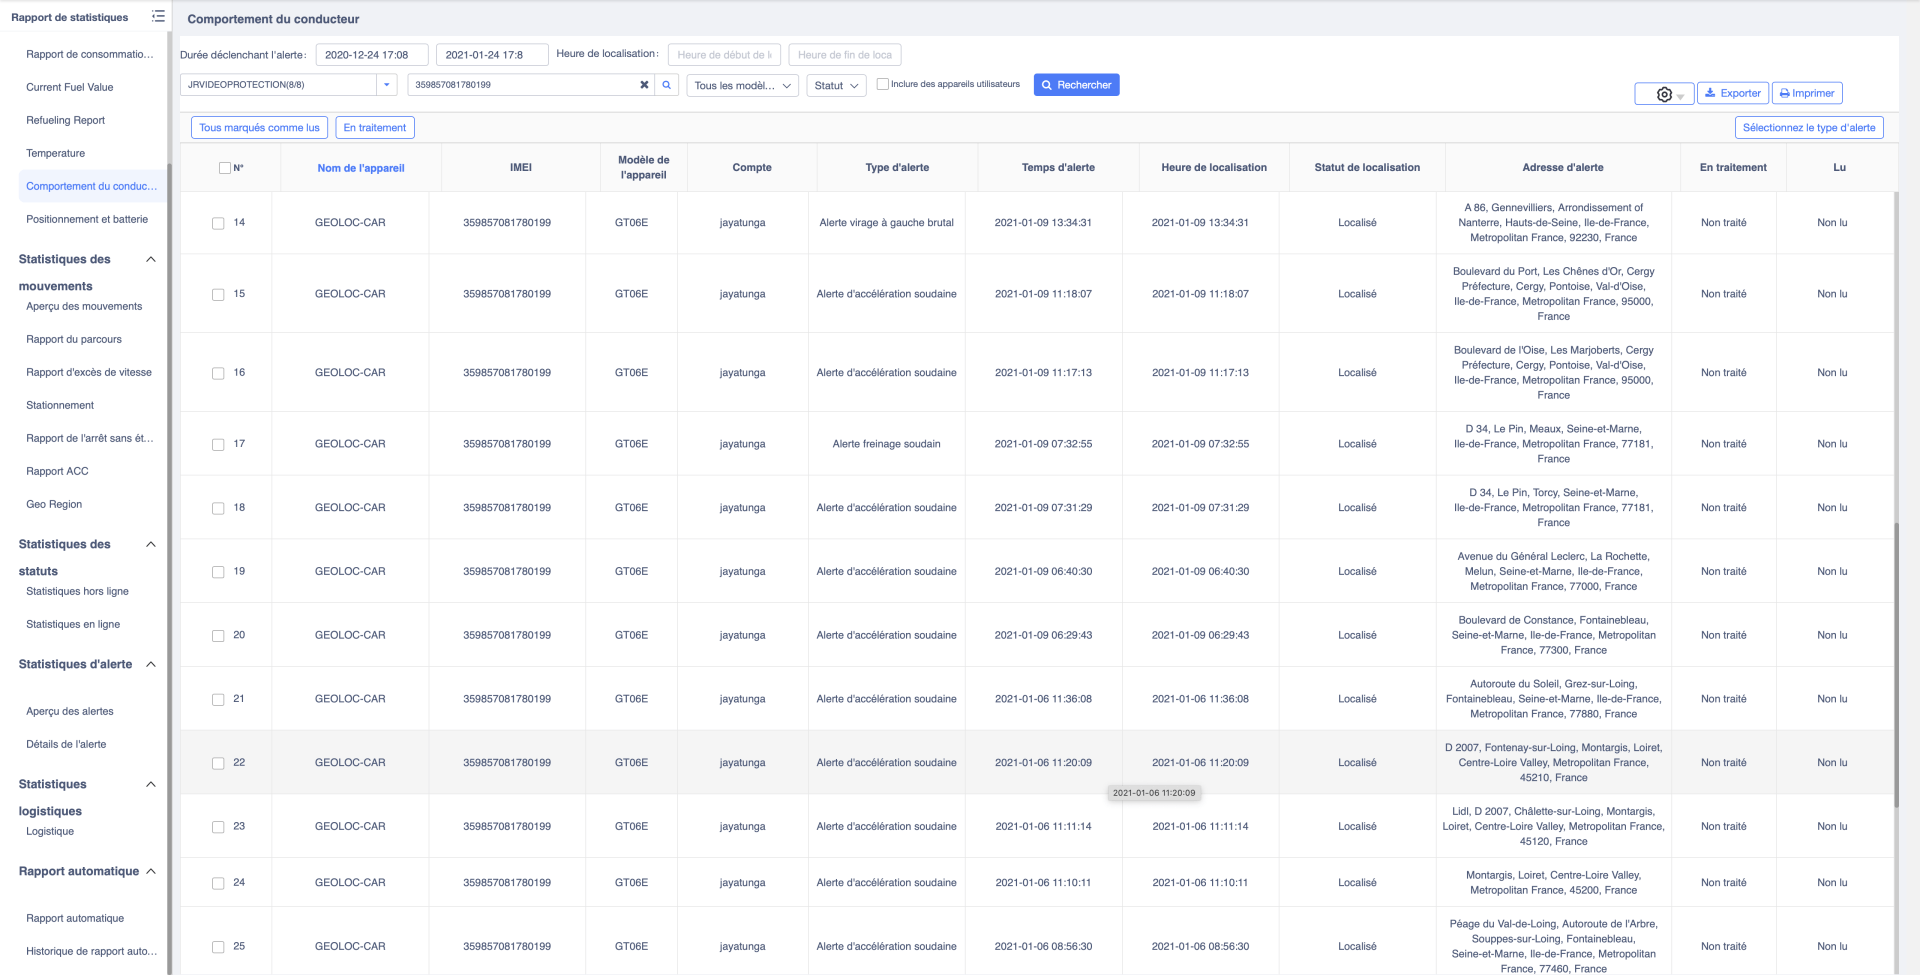Click Tous marqués comme lus button
1920x975 pixels.
[259, 128]
